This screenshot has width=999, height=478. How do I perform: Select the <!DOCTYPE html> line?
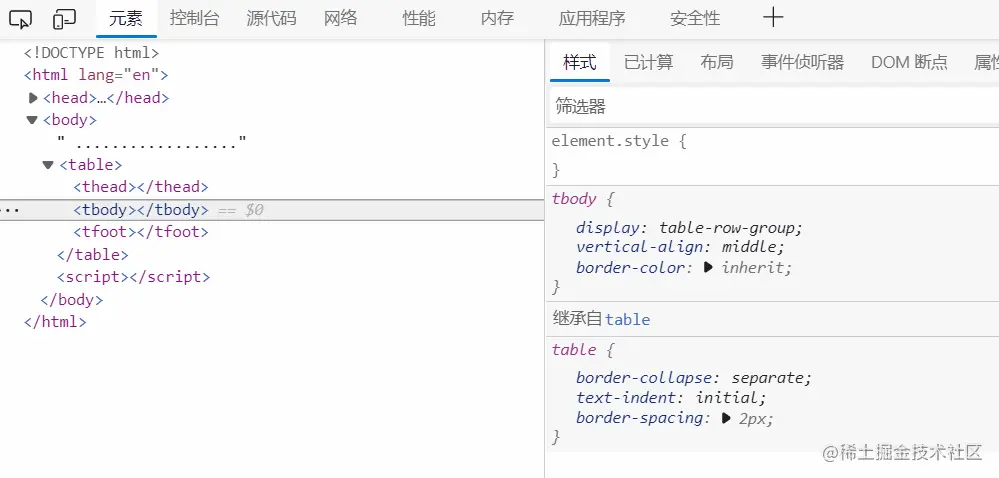(92, 53)
